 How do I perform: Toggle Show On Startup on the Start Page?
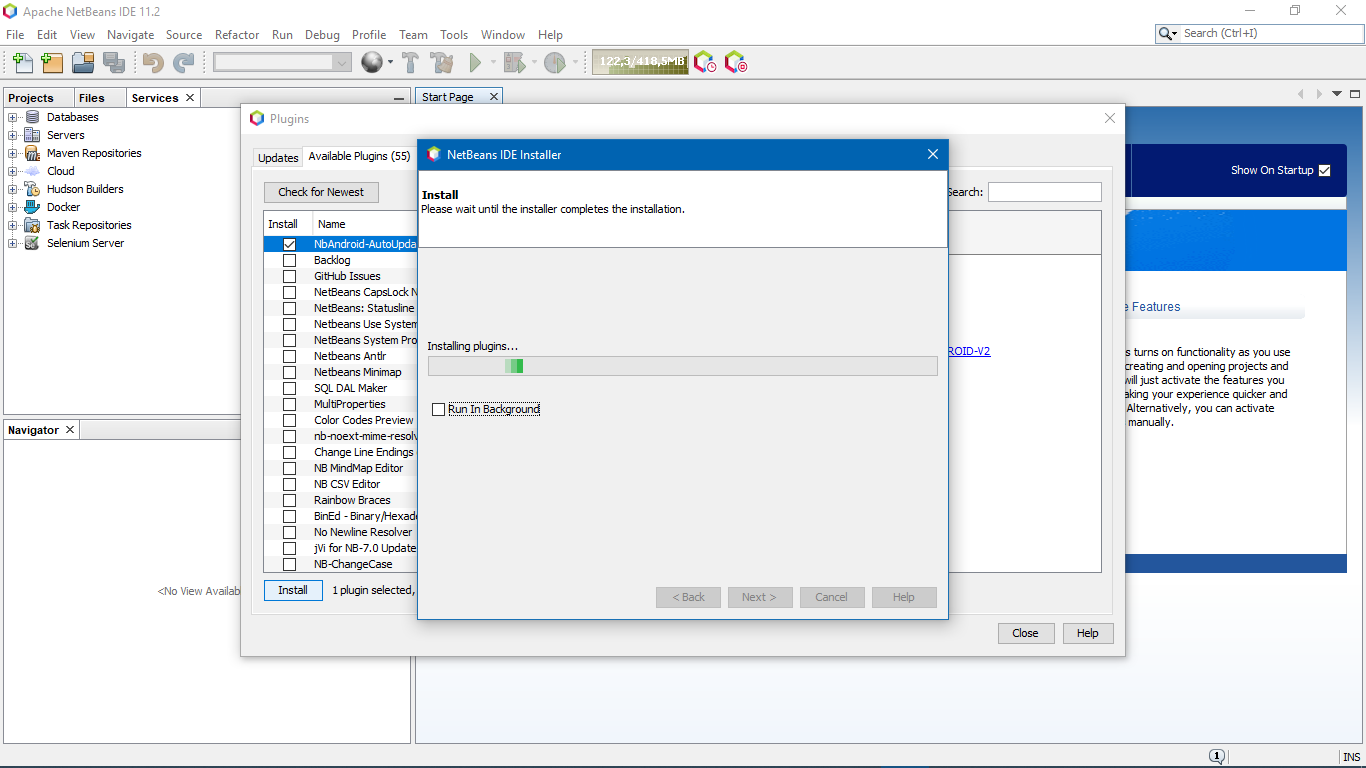[1325, 170]
